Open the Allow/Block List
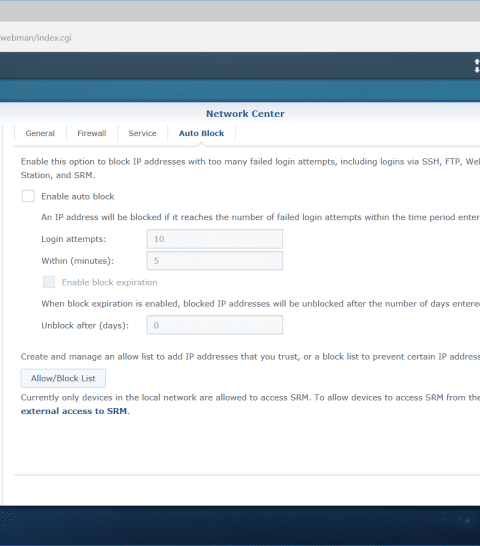480x546 pixels. click(63, 378)
